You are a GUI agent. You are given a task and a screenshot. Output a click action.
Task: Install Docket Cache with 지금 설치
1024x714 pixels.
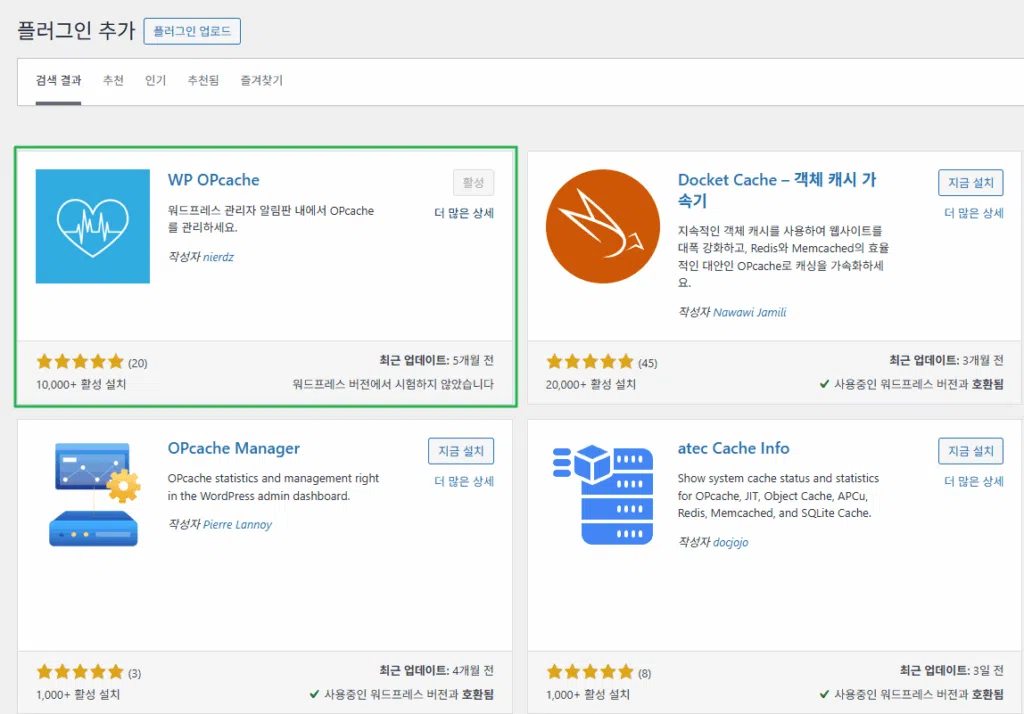970,182
